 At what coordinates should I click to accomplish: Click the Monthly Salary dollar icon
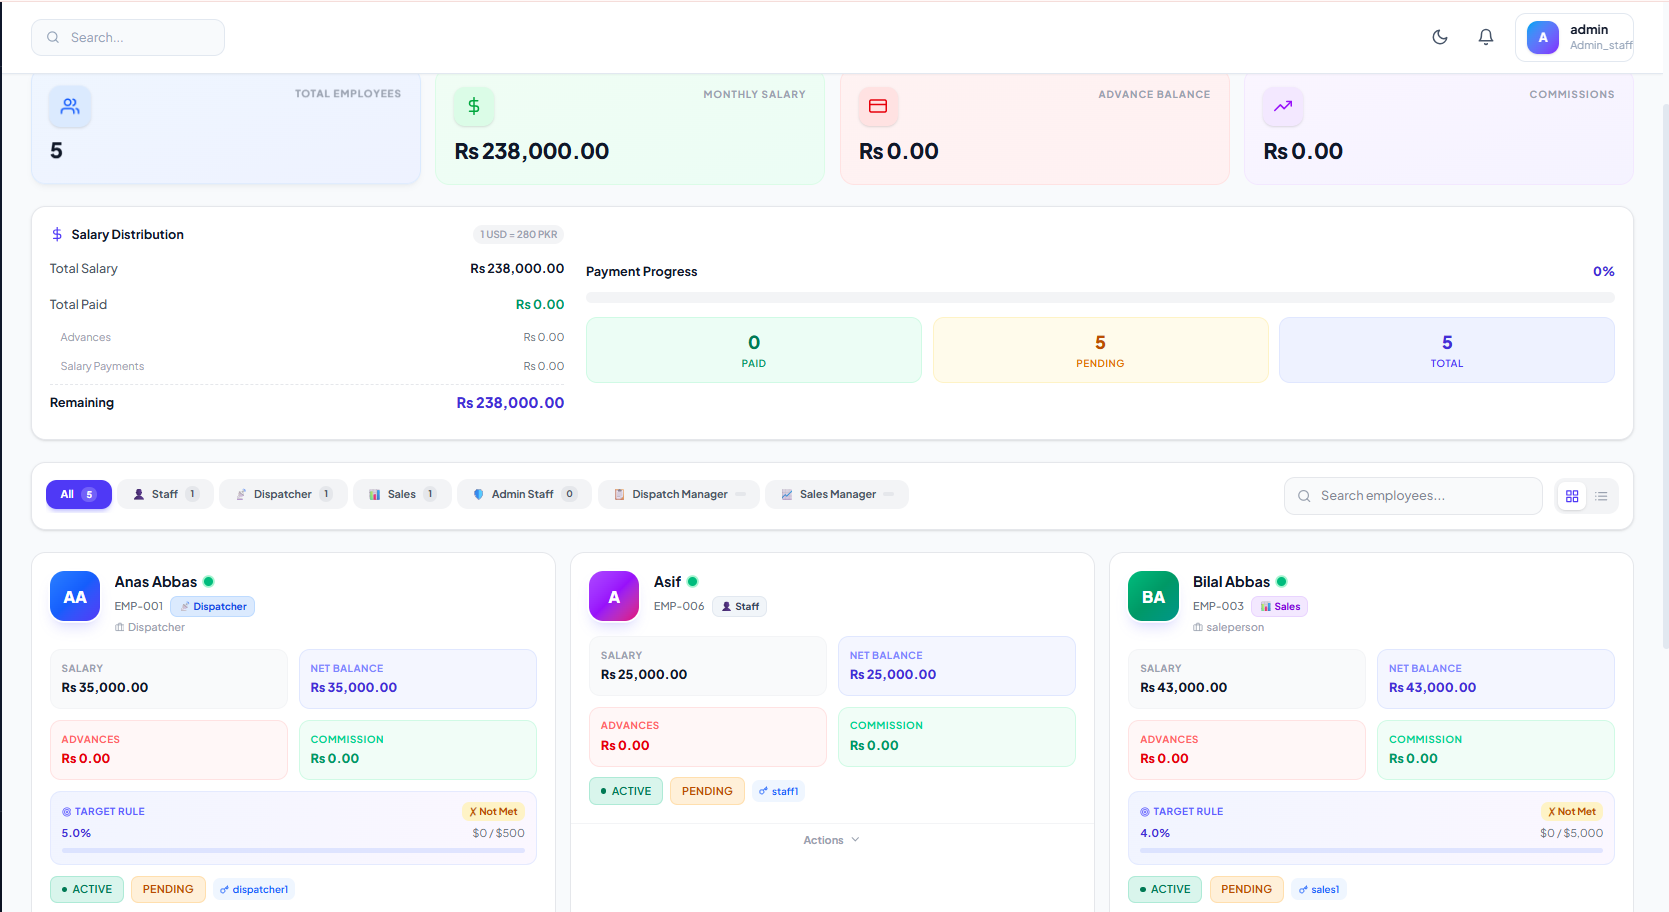pyautogui.click(x=474, y=106)
